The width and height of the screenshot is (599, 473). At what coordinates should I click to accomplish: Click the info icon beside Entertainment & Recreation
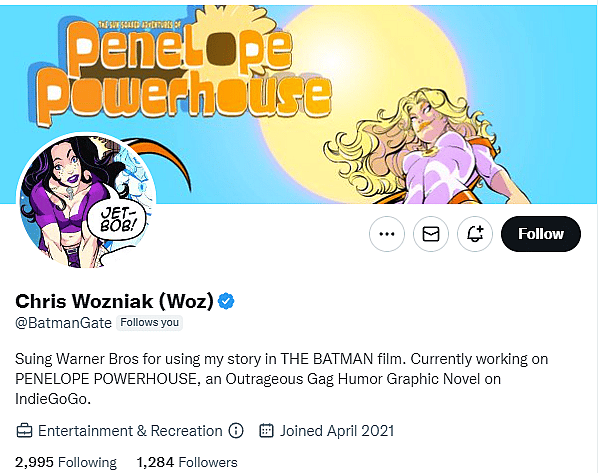tap(236, 431)
